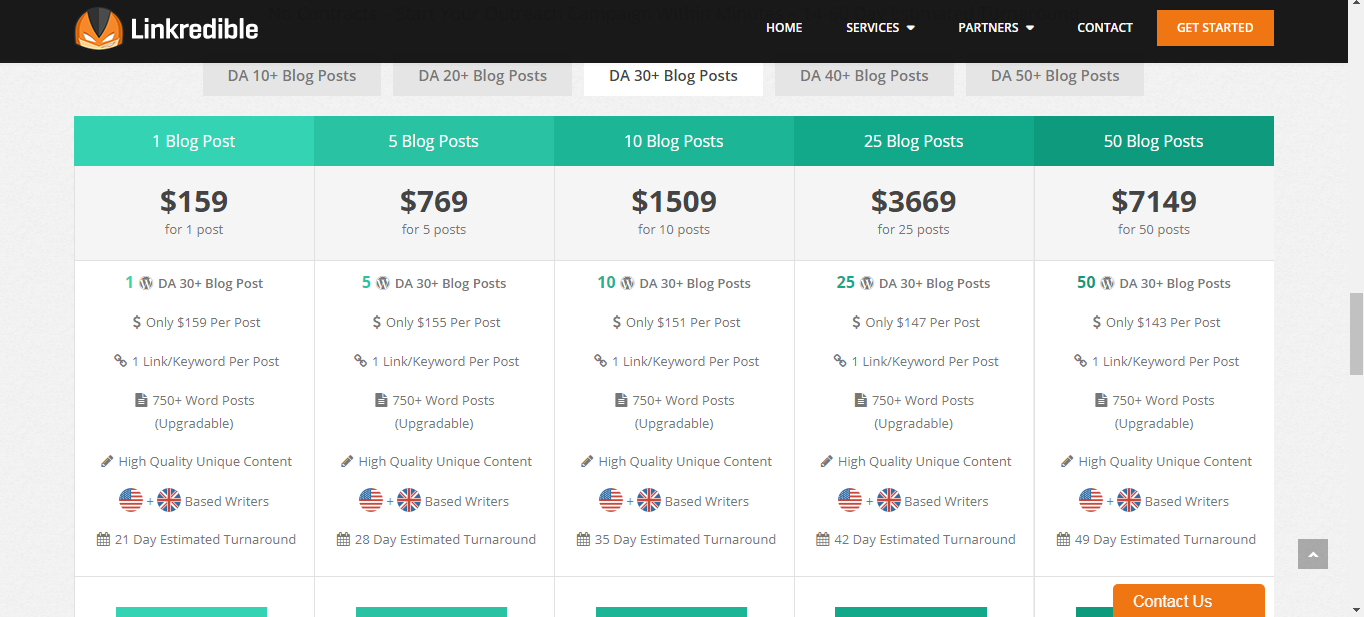Image resolution: width=1364 pixels, height=617 pixels.
Task: Click dollar icon next to Only $151 Per Post
Action: coord(616,322)
